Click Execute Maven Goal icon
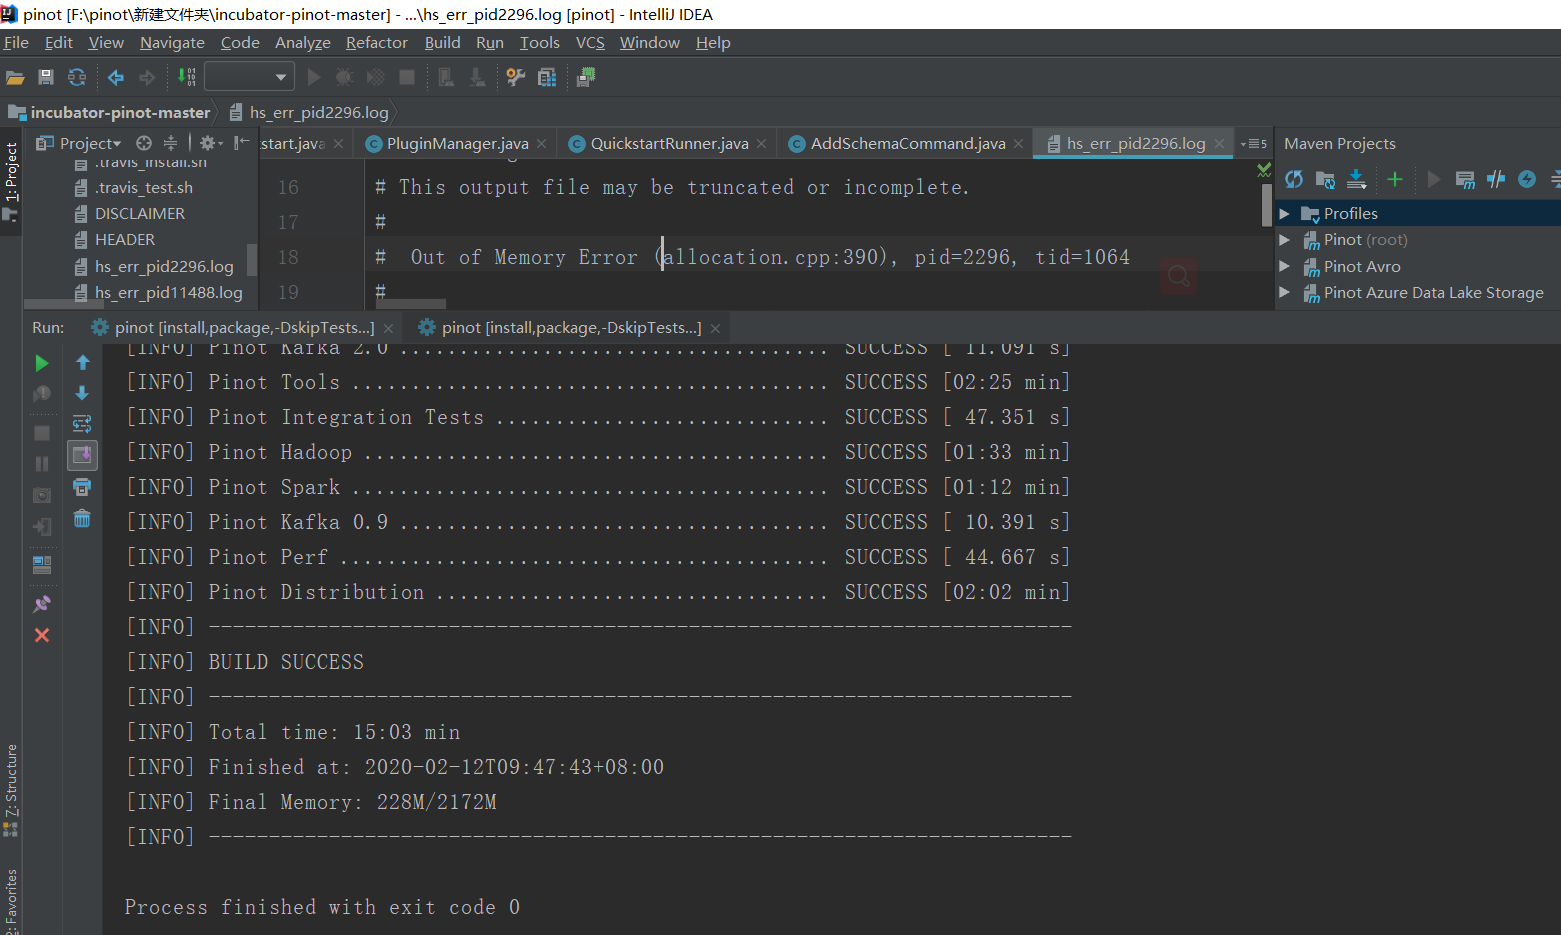This screenshot has height=935, width=1561. coord(1465,179)
